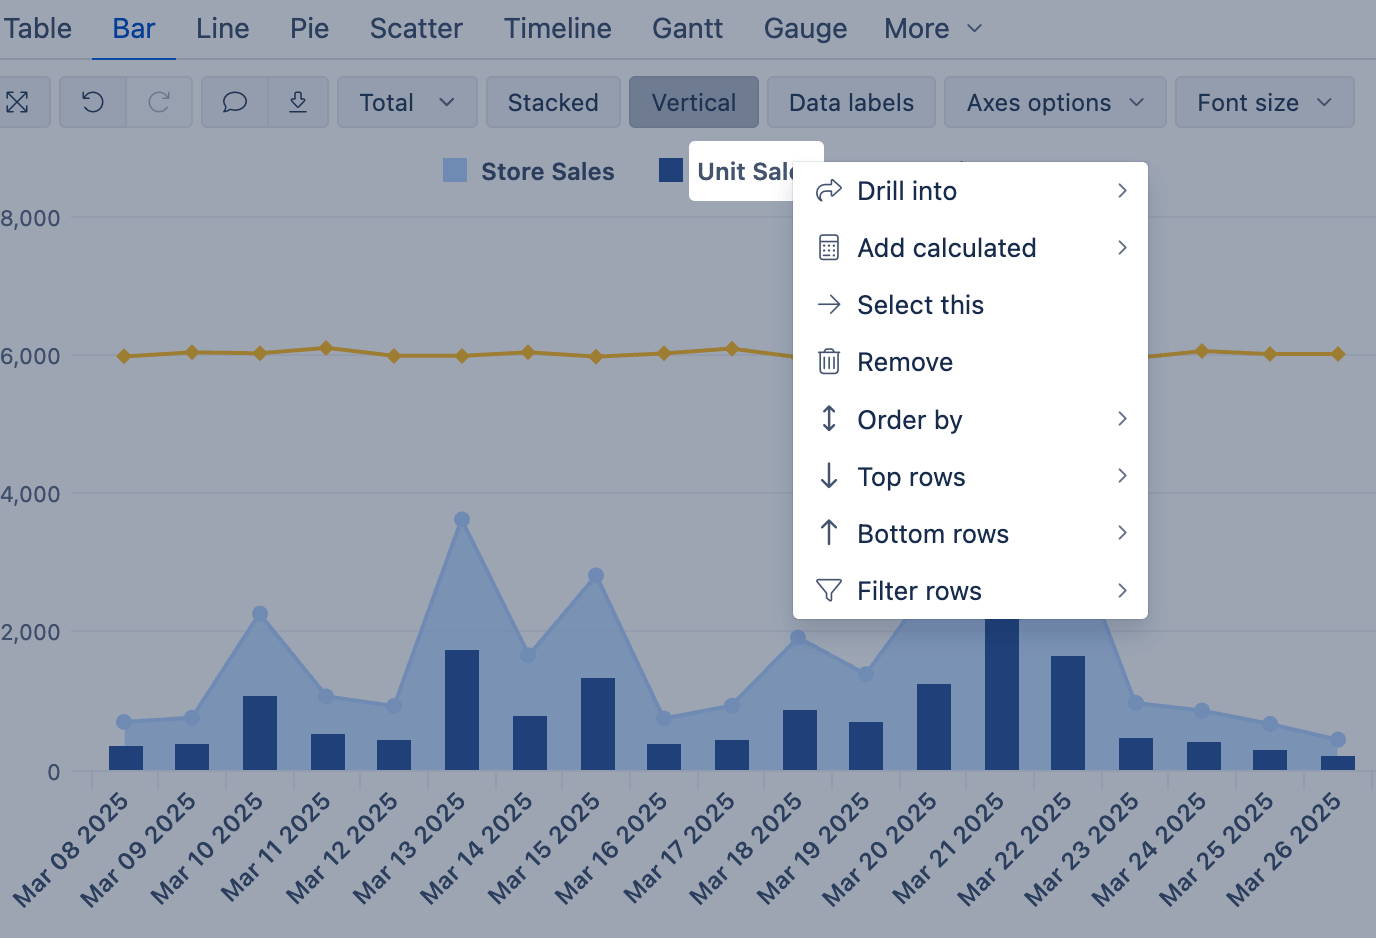Click the trash icon beside Remove

pyautogui.click(x=829, y=362)
